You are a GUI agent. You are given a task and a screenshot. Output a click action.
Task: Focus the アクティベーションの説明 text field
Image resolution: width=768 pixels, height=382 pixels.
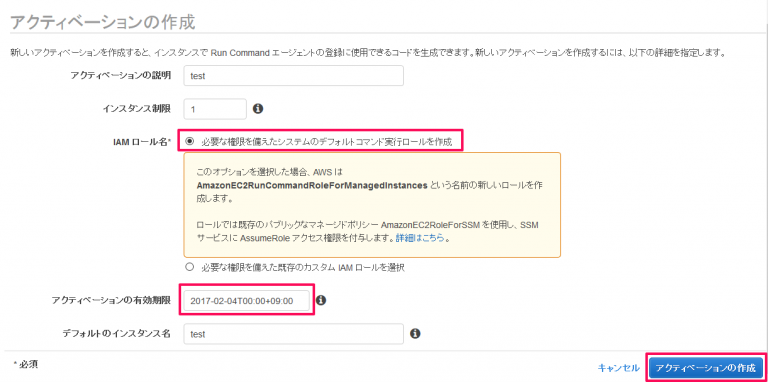coord(293,76)
